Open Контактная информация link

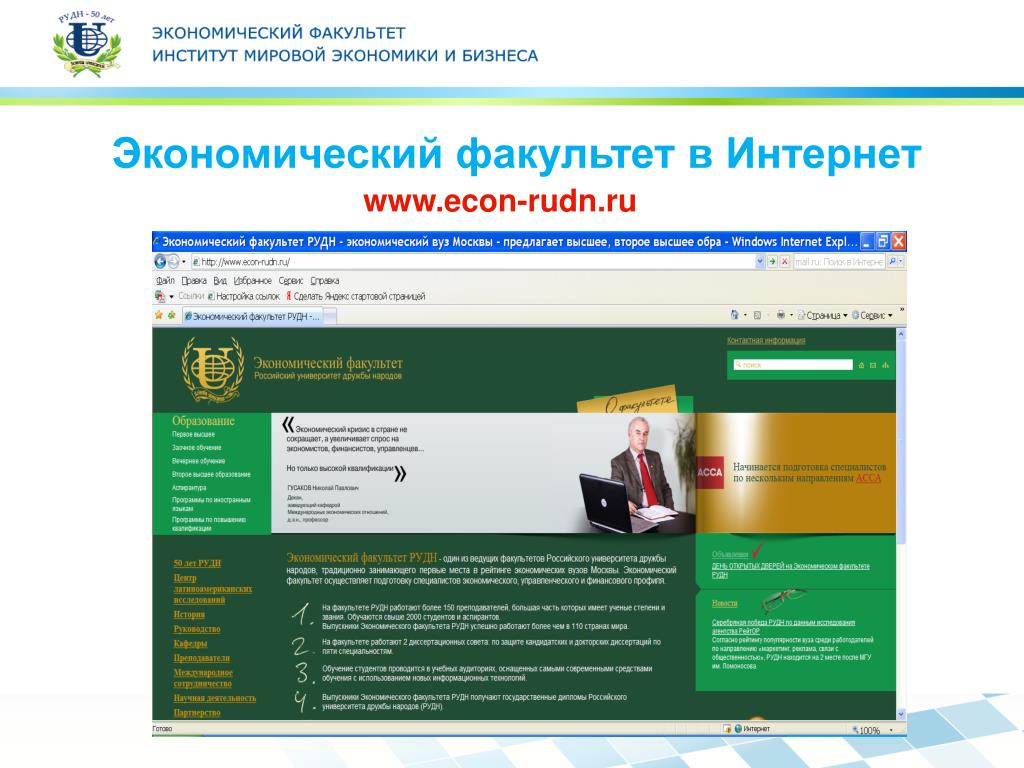pyautogui.click(x=766, y=341)
